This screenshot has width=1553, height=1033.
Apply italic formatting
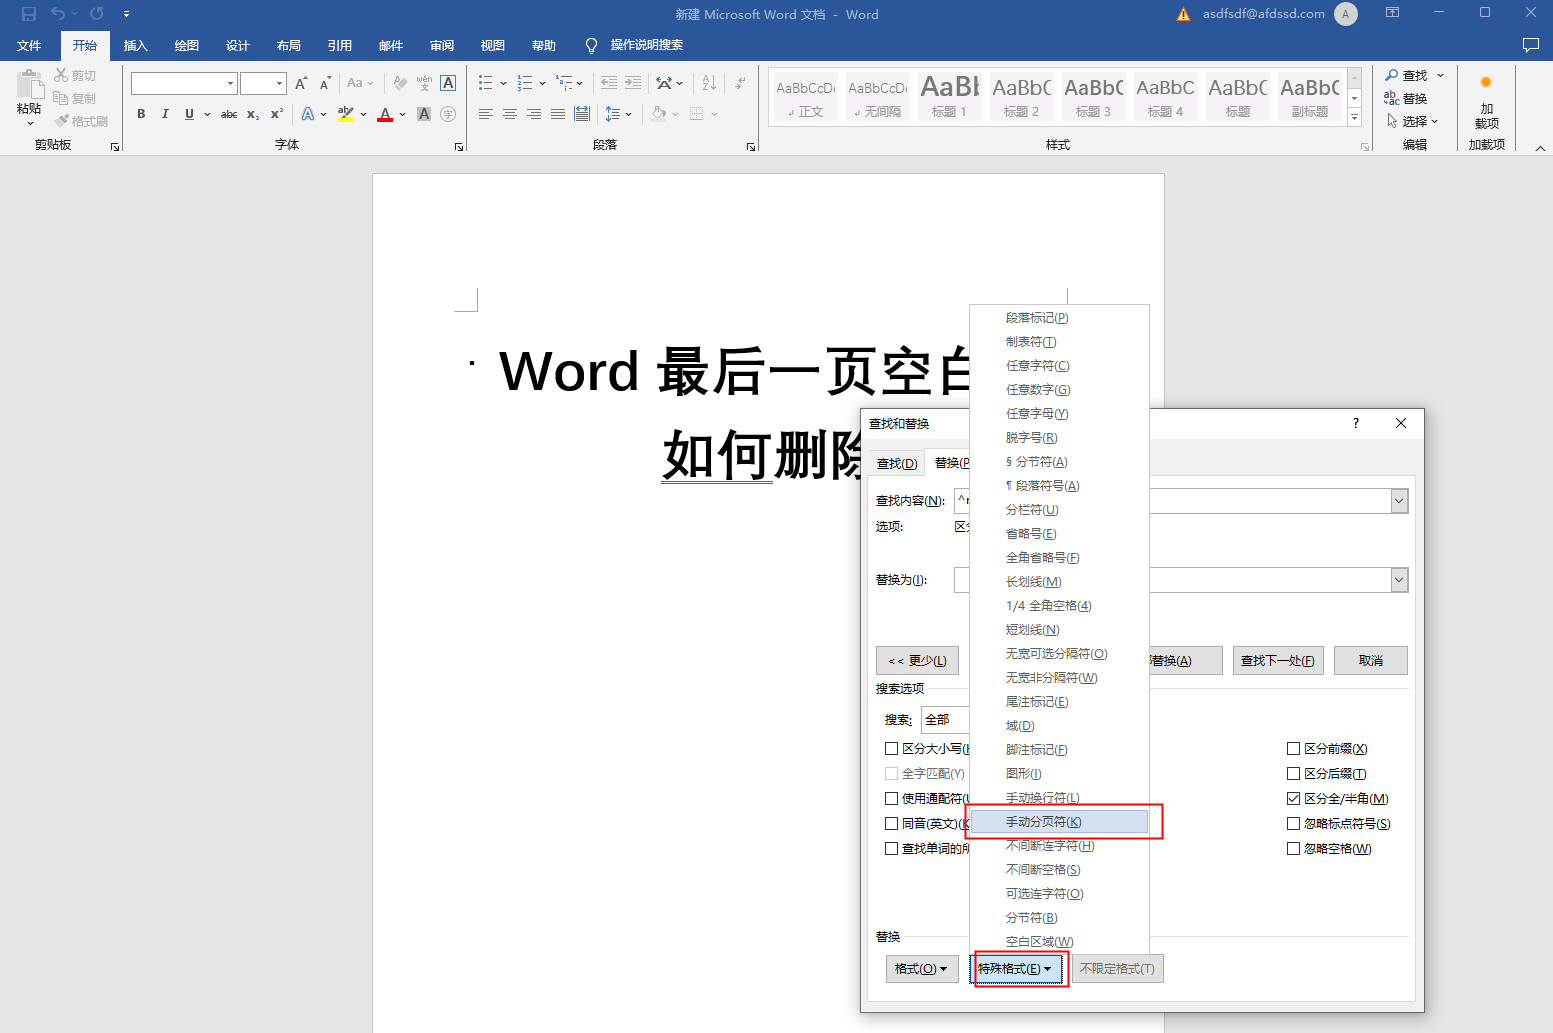click(165, 114)
